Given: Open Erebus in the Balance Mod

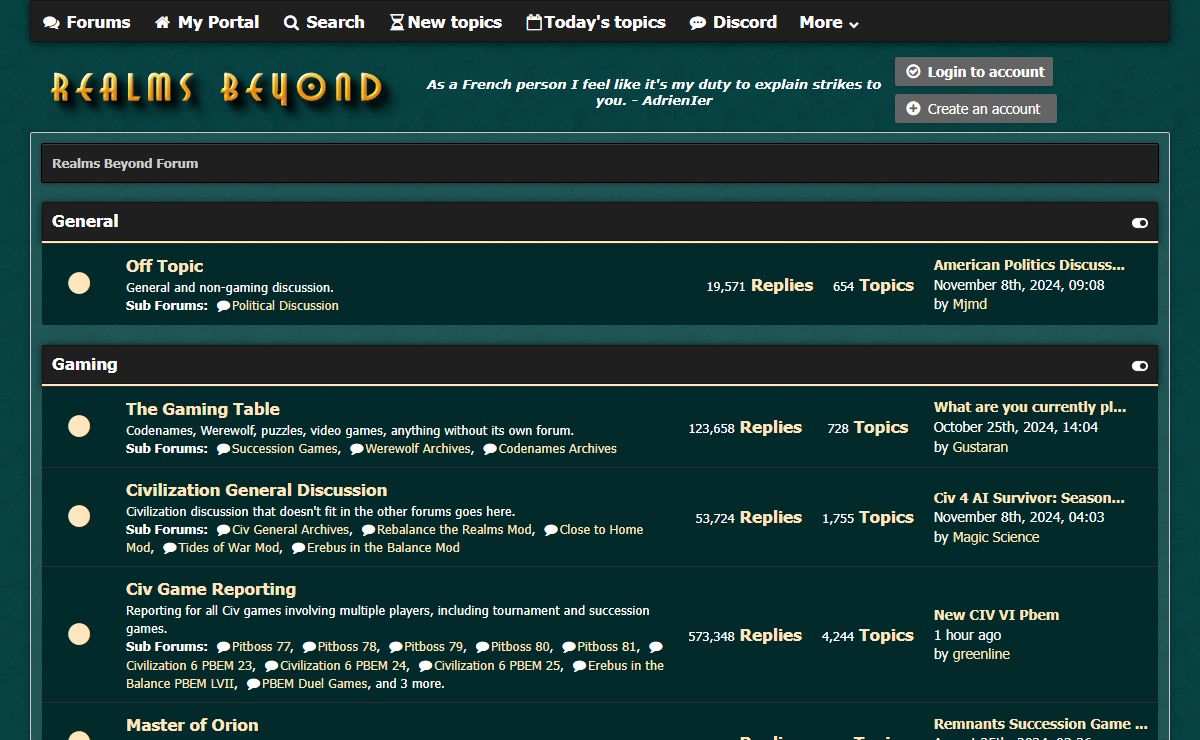Looking at the screenshot, I should click(384, 548).
